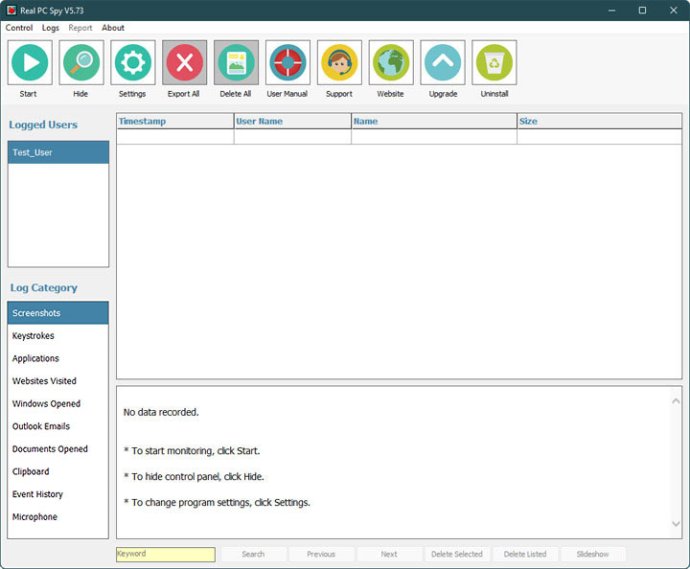Screen dimensions: 690x569
Task: Open the Logs menu
Action: coord(50,28)
